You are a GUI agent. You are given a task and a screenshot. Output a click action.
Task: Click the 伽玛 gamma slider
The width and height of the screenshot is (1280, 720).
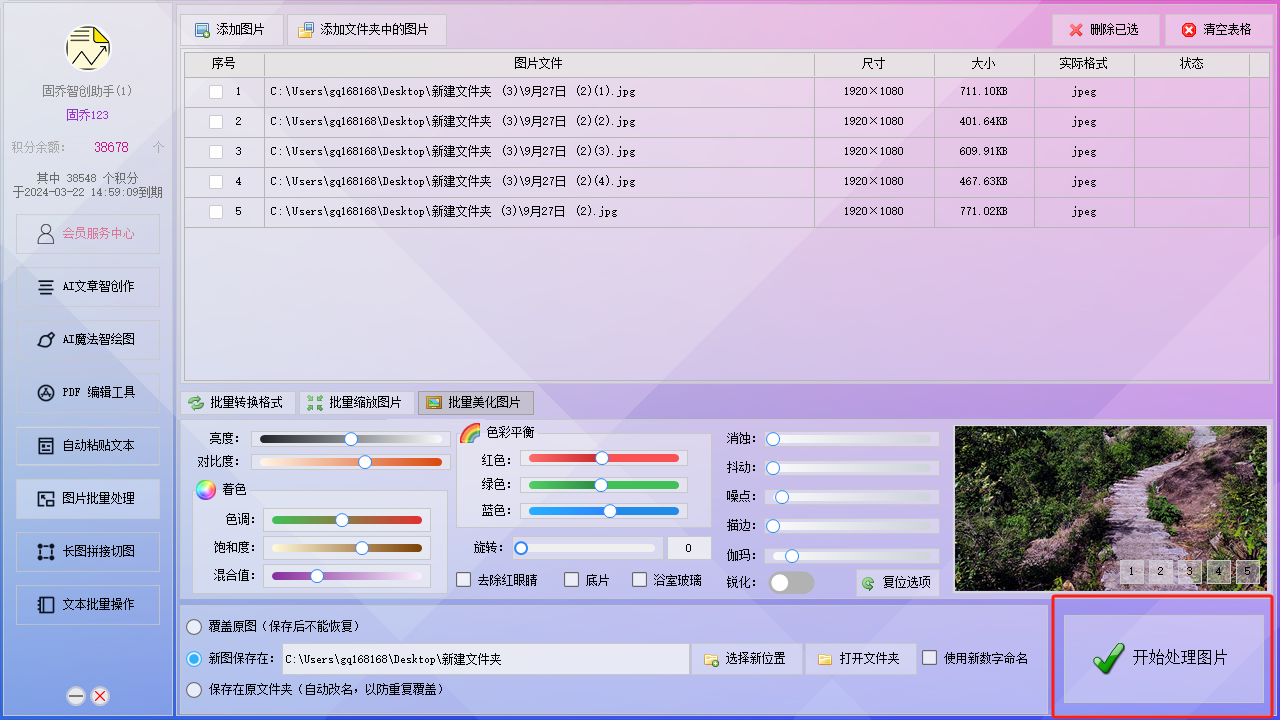coord(852,556)
